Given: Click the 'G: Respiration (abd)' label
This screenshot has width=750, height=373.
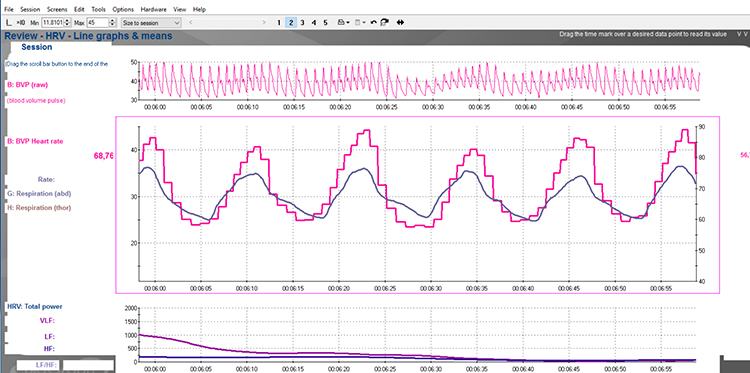Looking at the screenshot, I should point(39,194).
